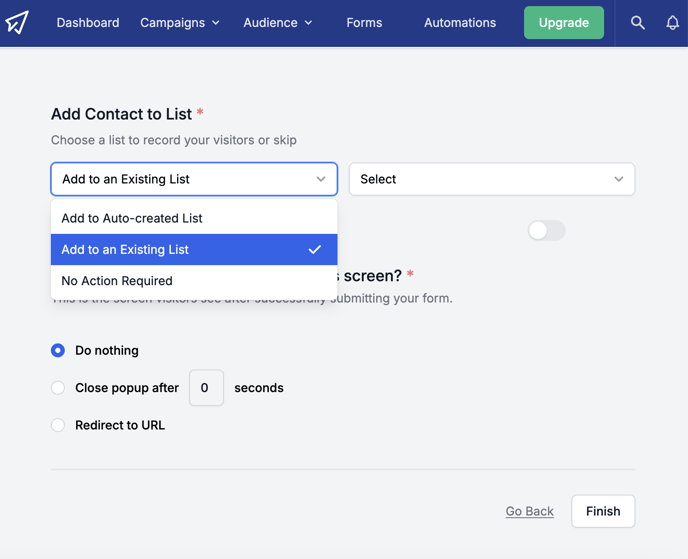Select the Do nothing radio button
688x559 pixels.
click(58, 350)
